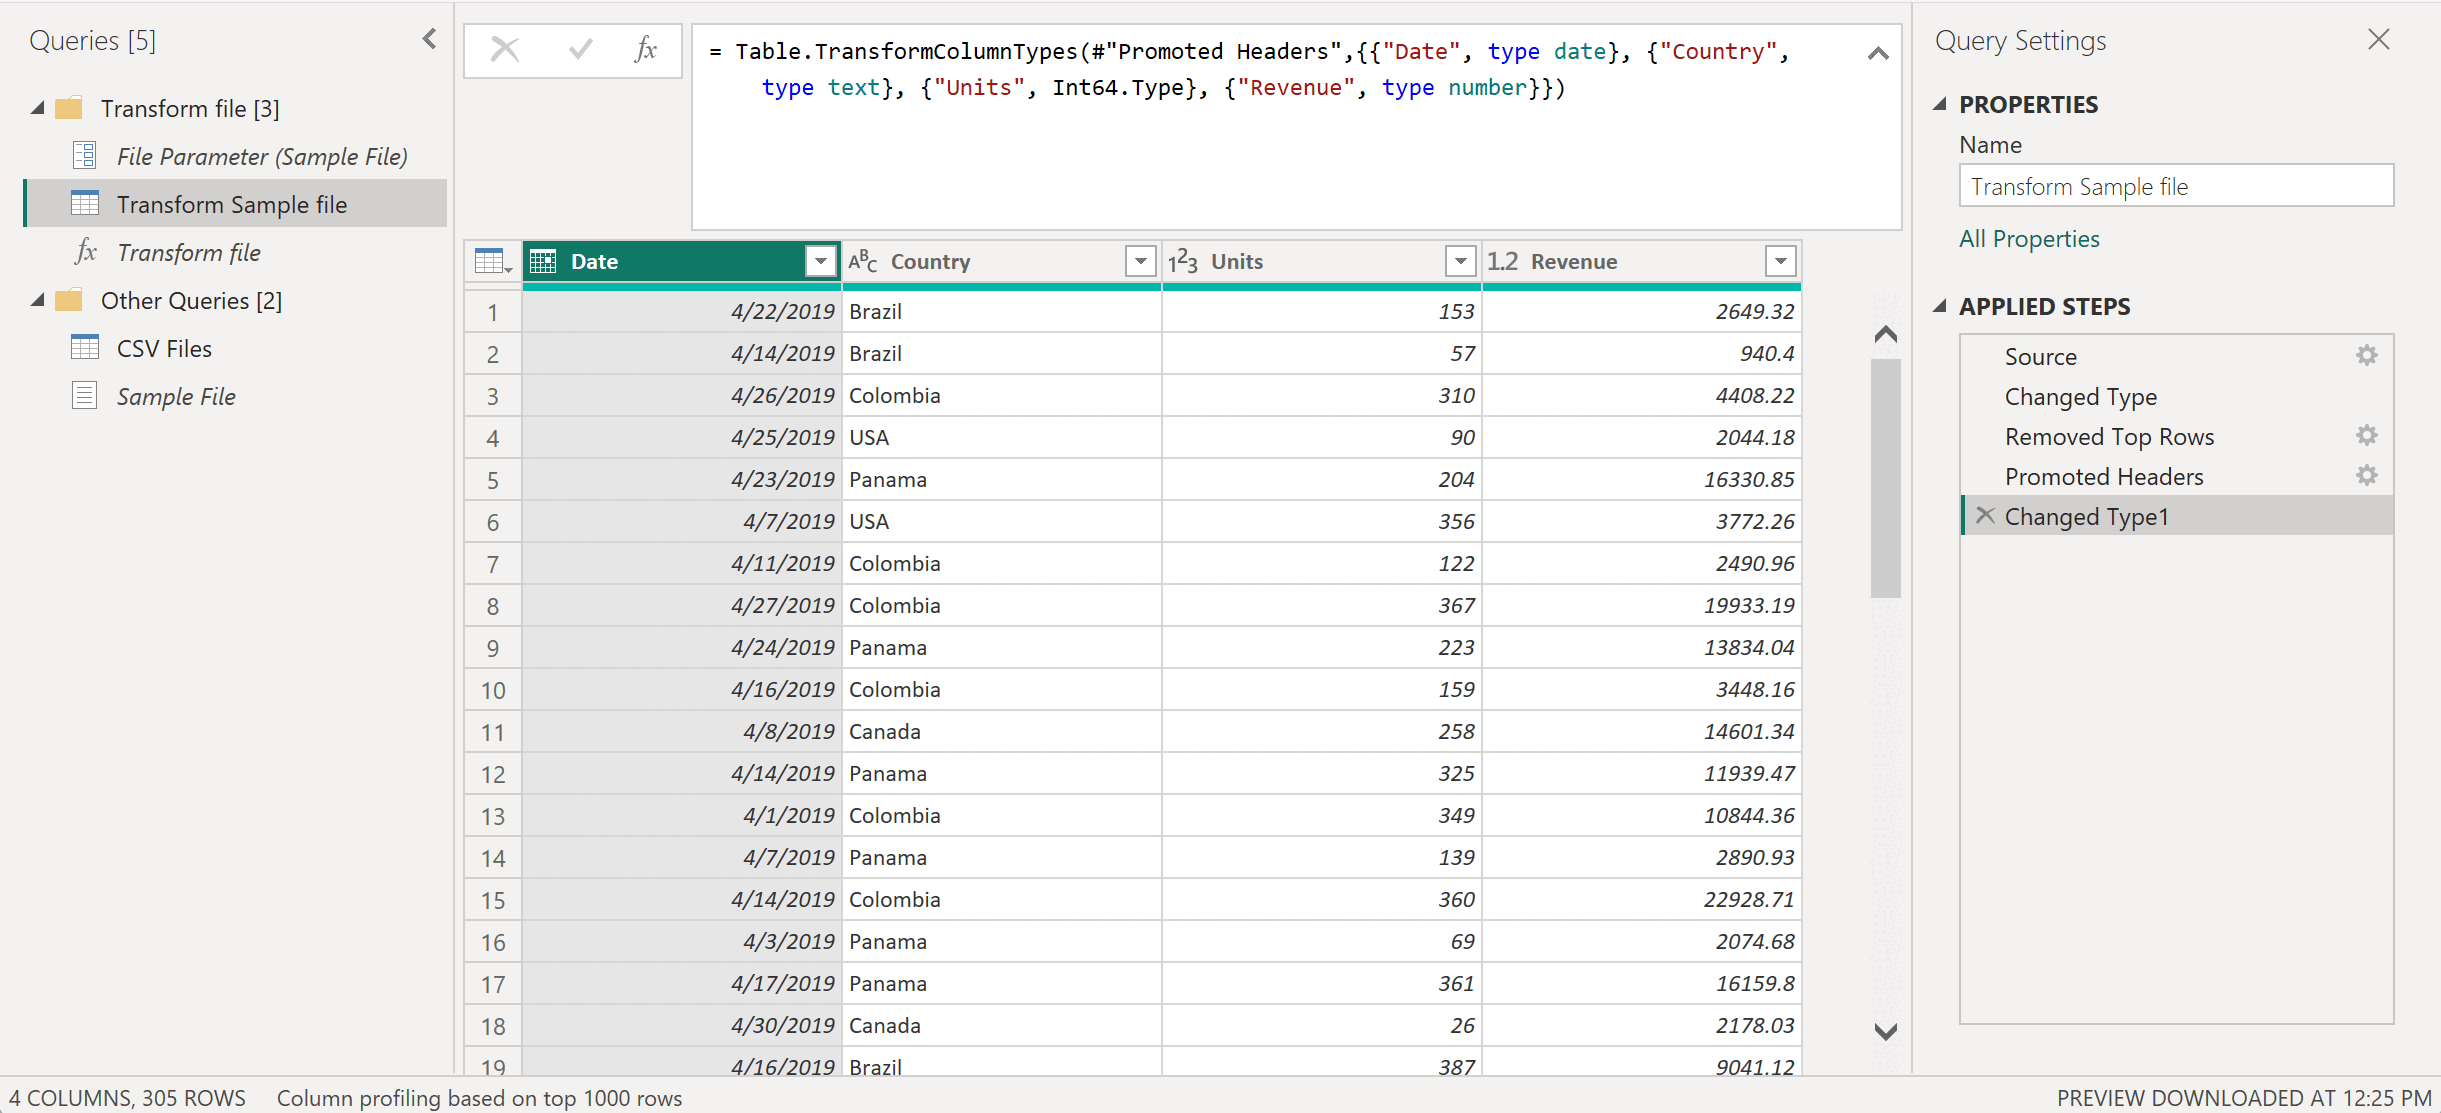Screen dimensions: 2441x1113
Task: Click the fx insert step icon
Action: (x=646, y=50)
